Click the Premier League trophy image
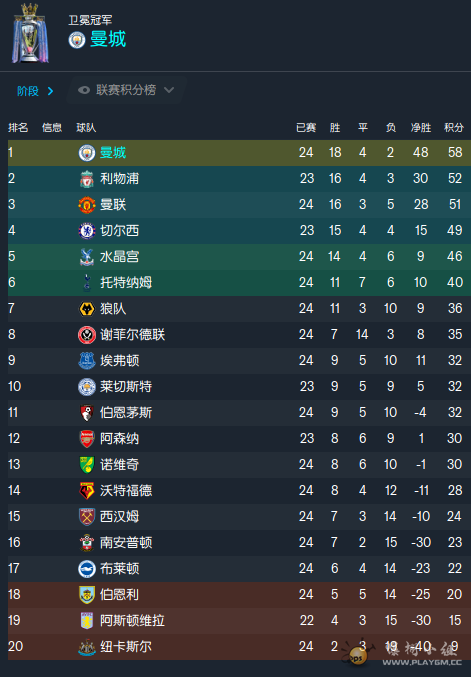The width and height of the screenshot is (471, 677). coord(30,33)
